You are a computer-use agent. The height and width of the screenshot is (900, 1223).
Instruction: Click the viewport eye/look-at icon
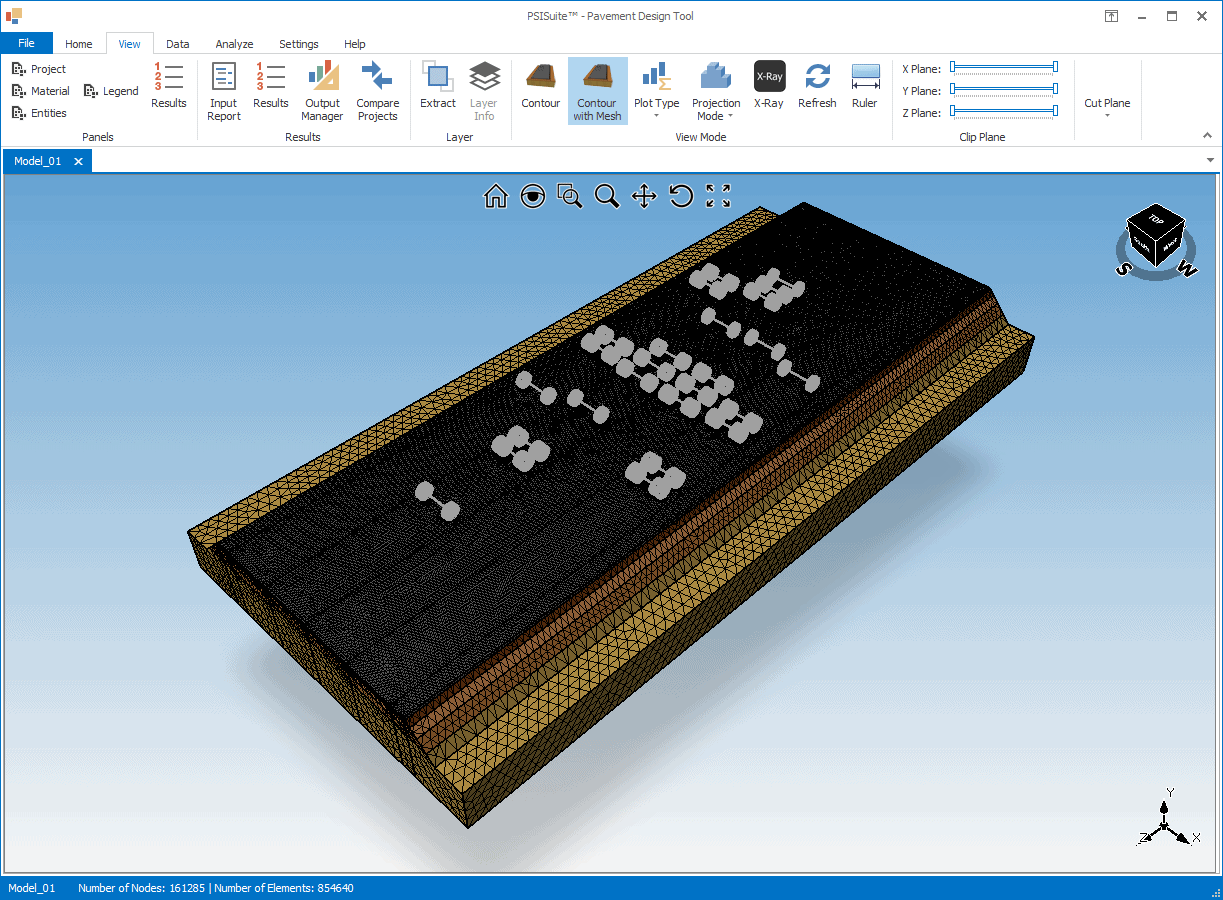click(533, 196)
